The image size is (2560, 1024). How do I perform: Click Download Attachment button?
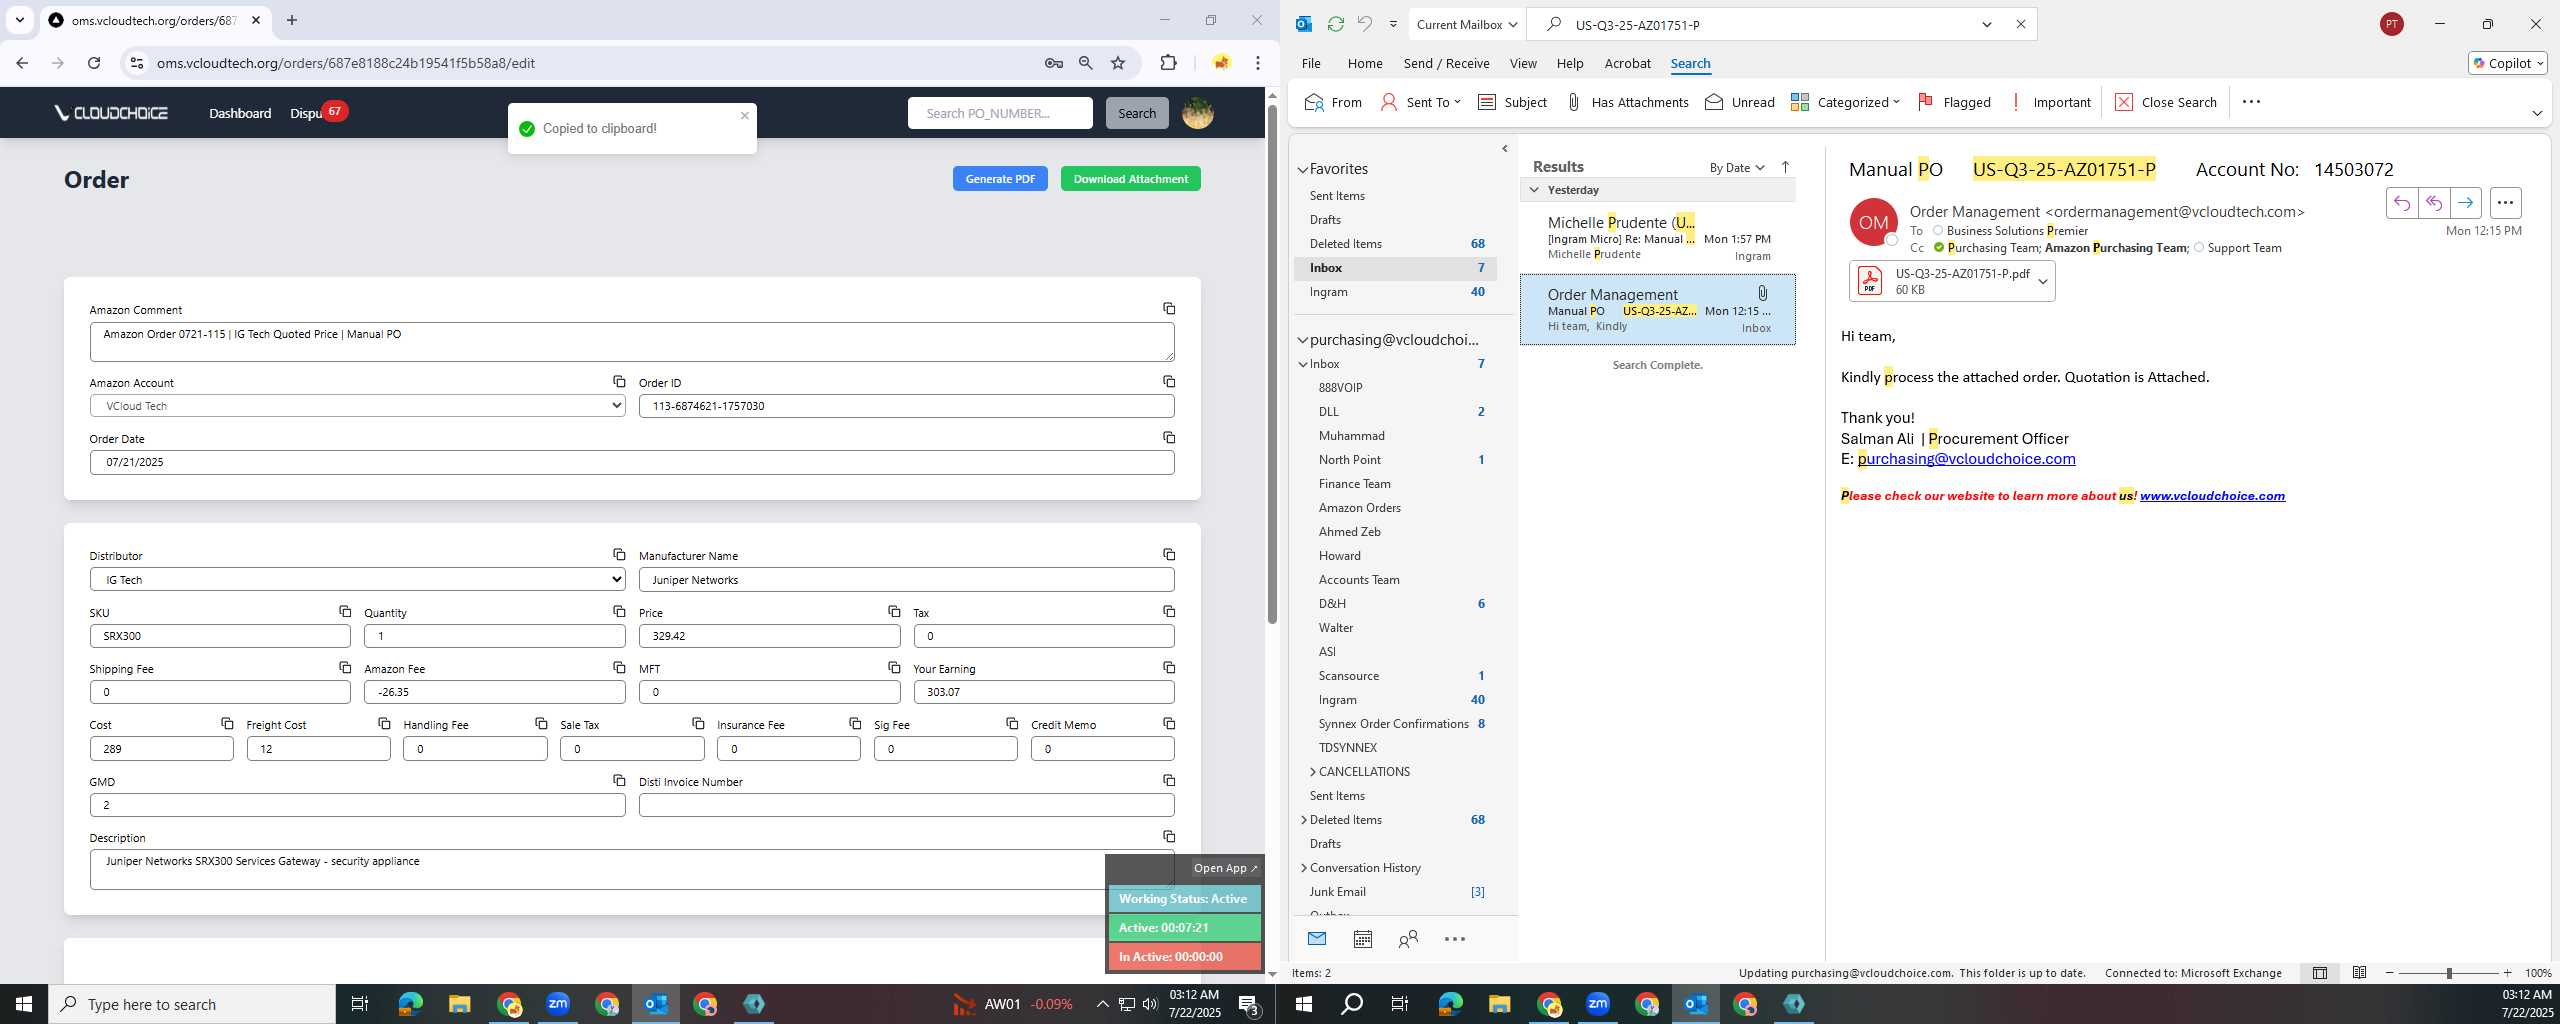(1130, 179)
